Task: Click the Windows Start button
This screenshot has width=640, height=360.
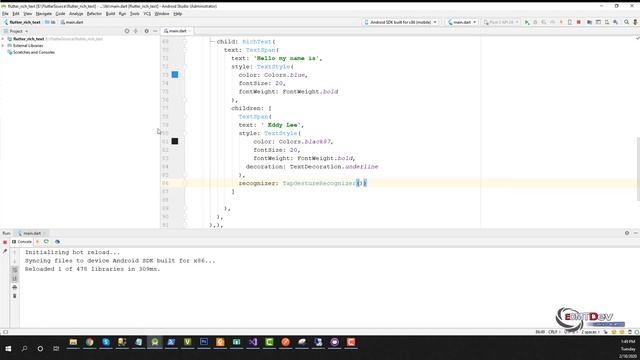Action: (8, 349)
